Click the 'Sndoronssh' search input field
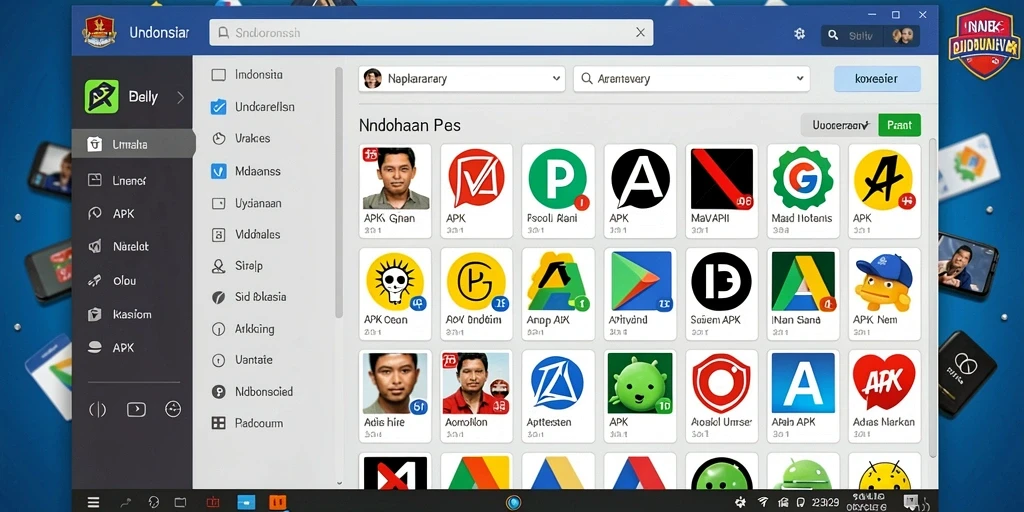This screenshot has width=1024, height=512. click(x=431, y=33)
